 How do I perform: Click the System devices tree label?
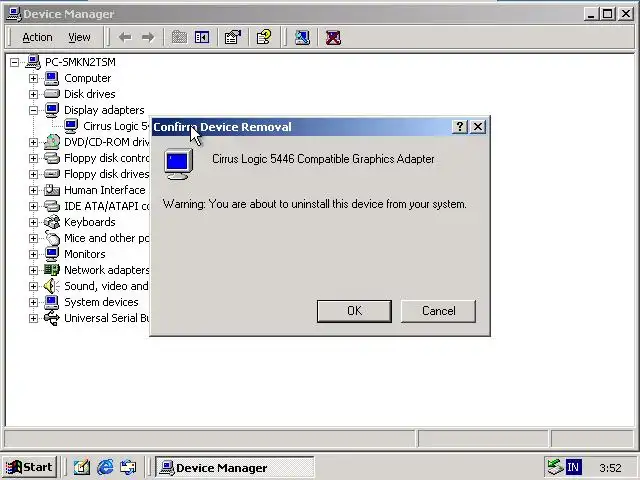pos(101,302)
